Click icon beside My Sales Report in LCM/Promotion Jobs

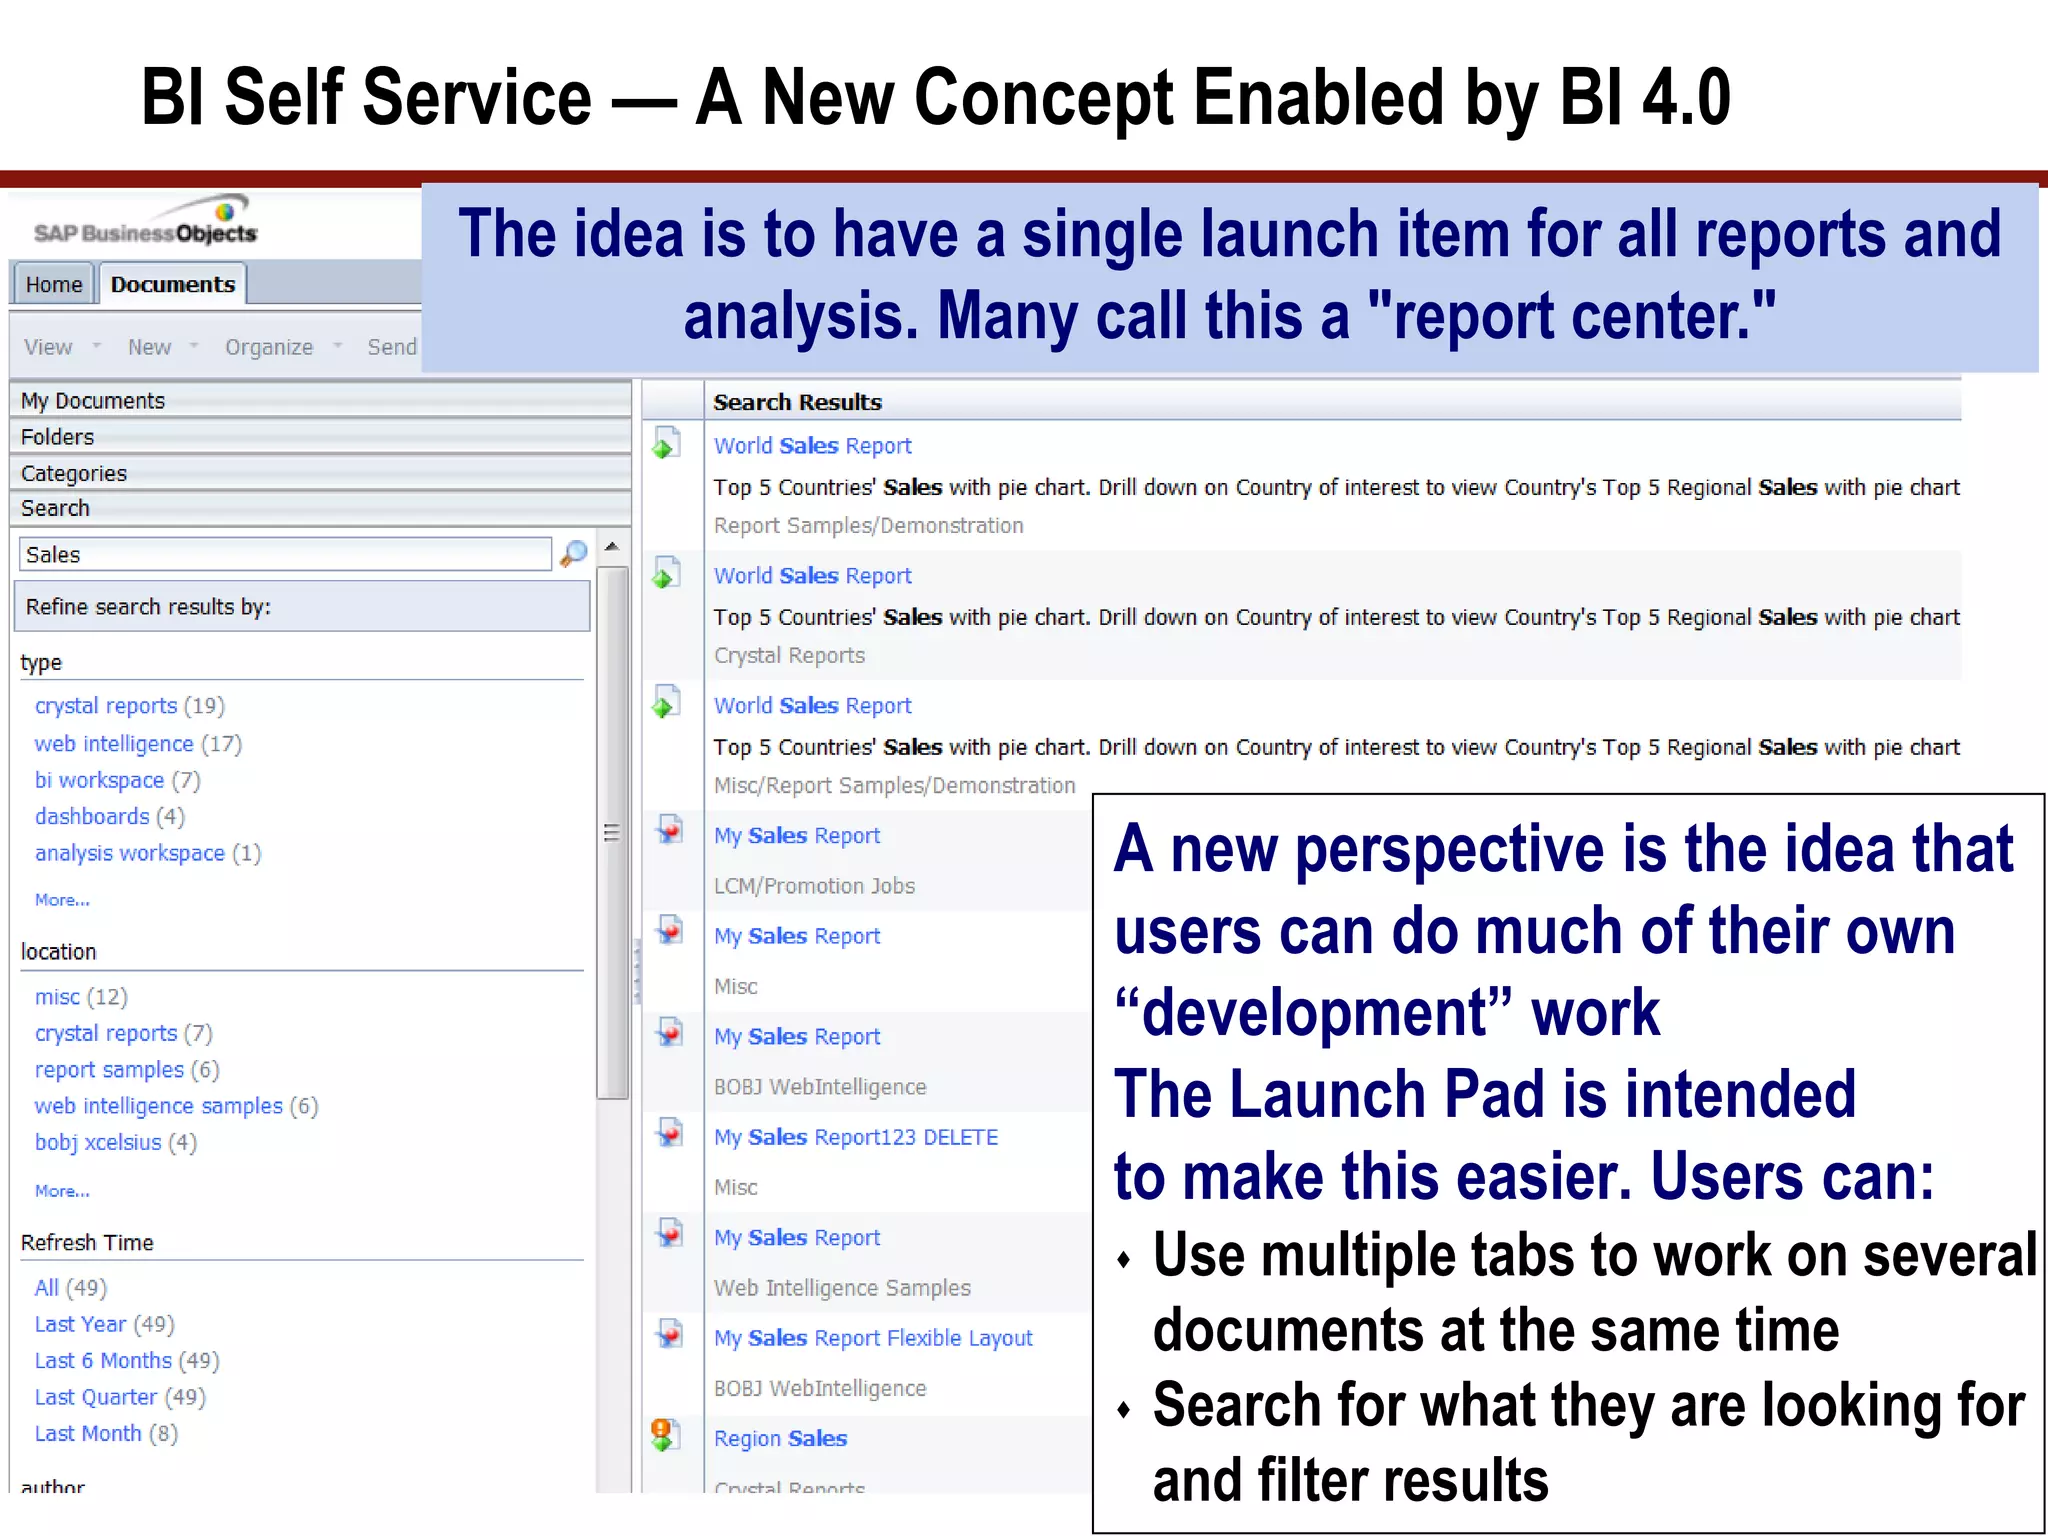669,830
